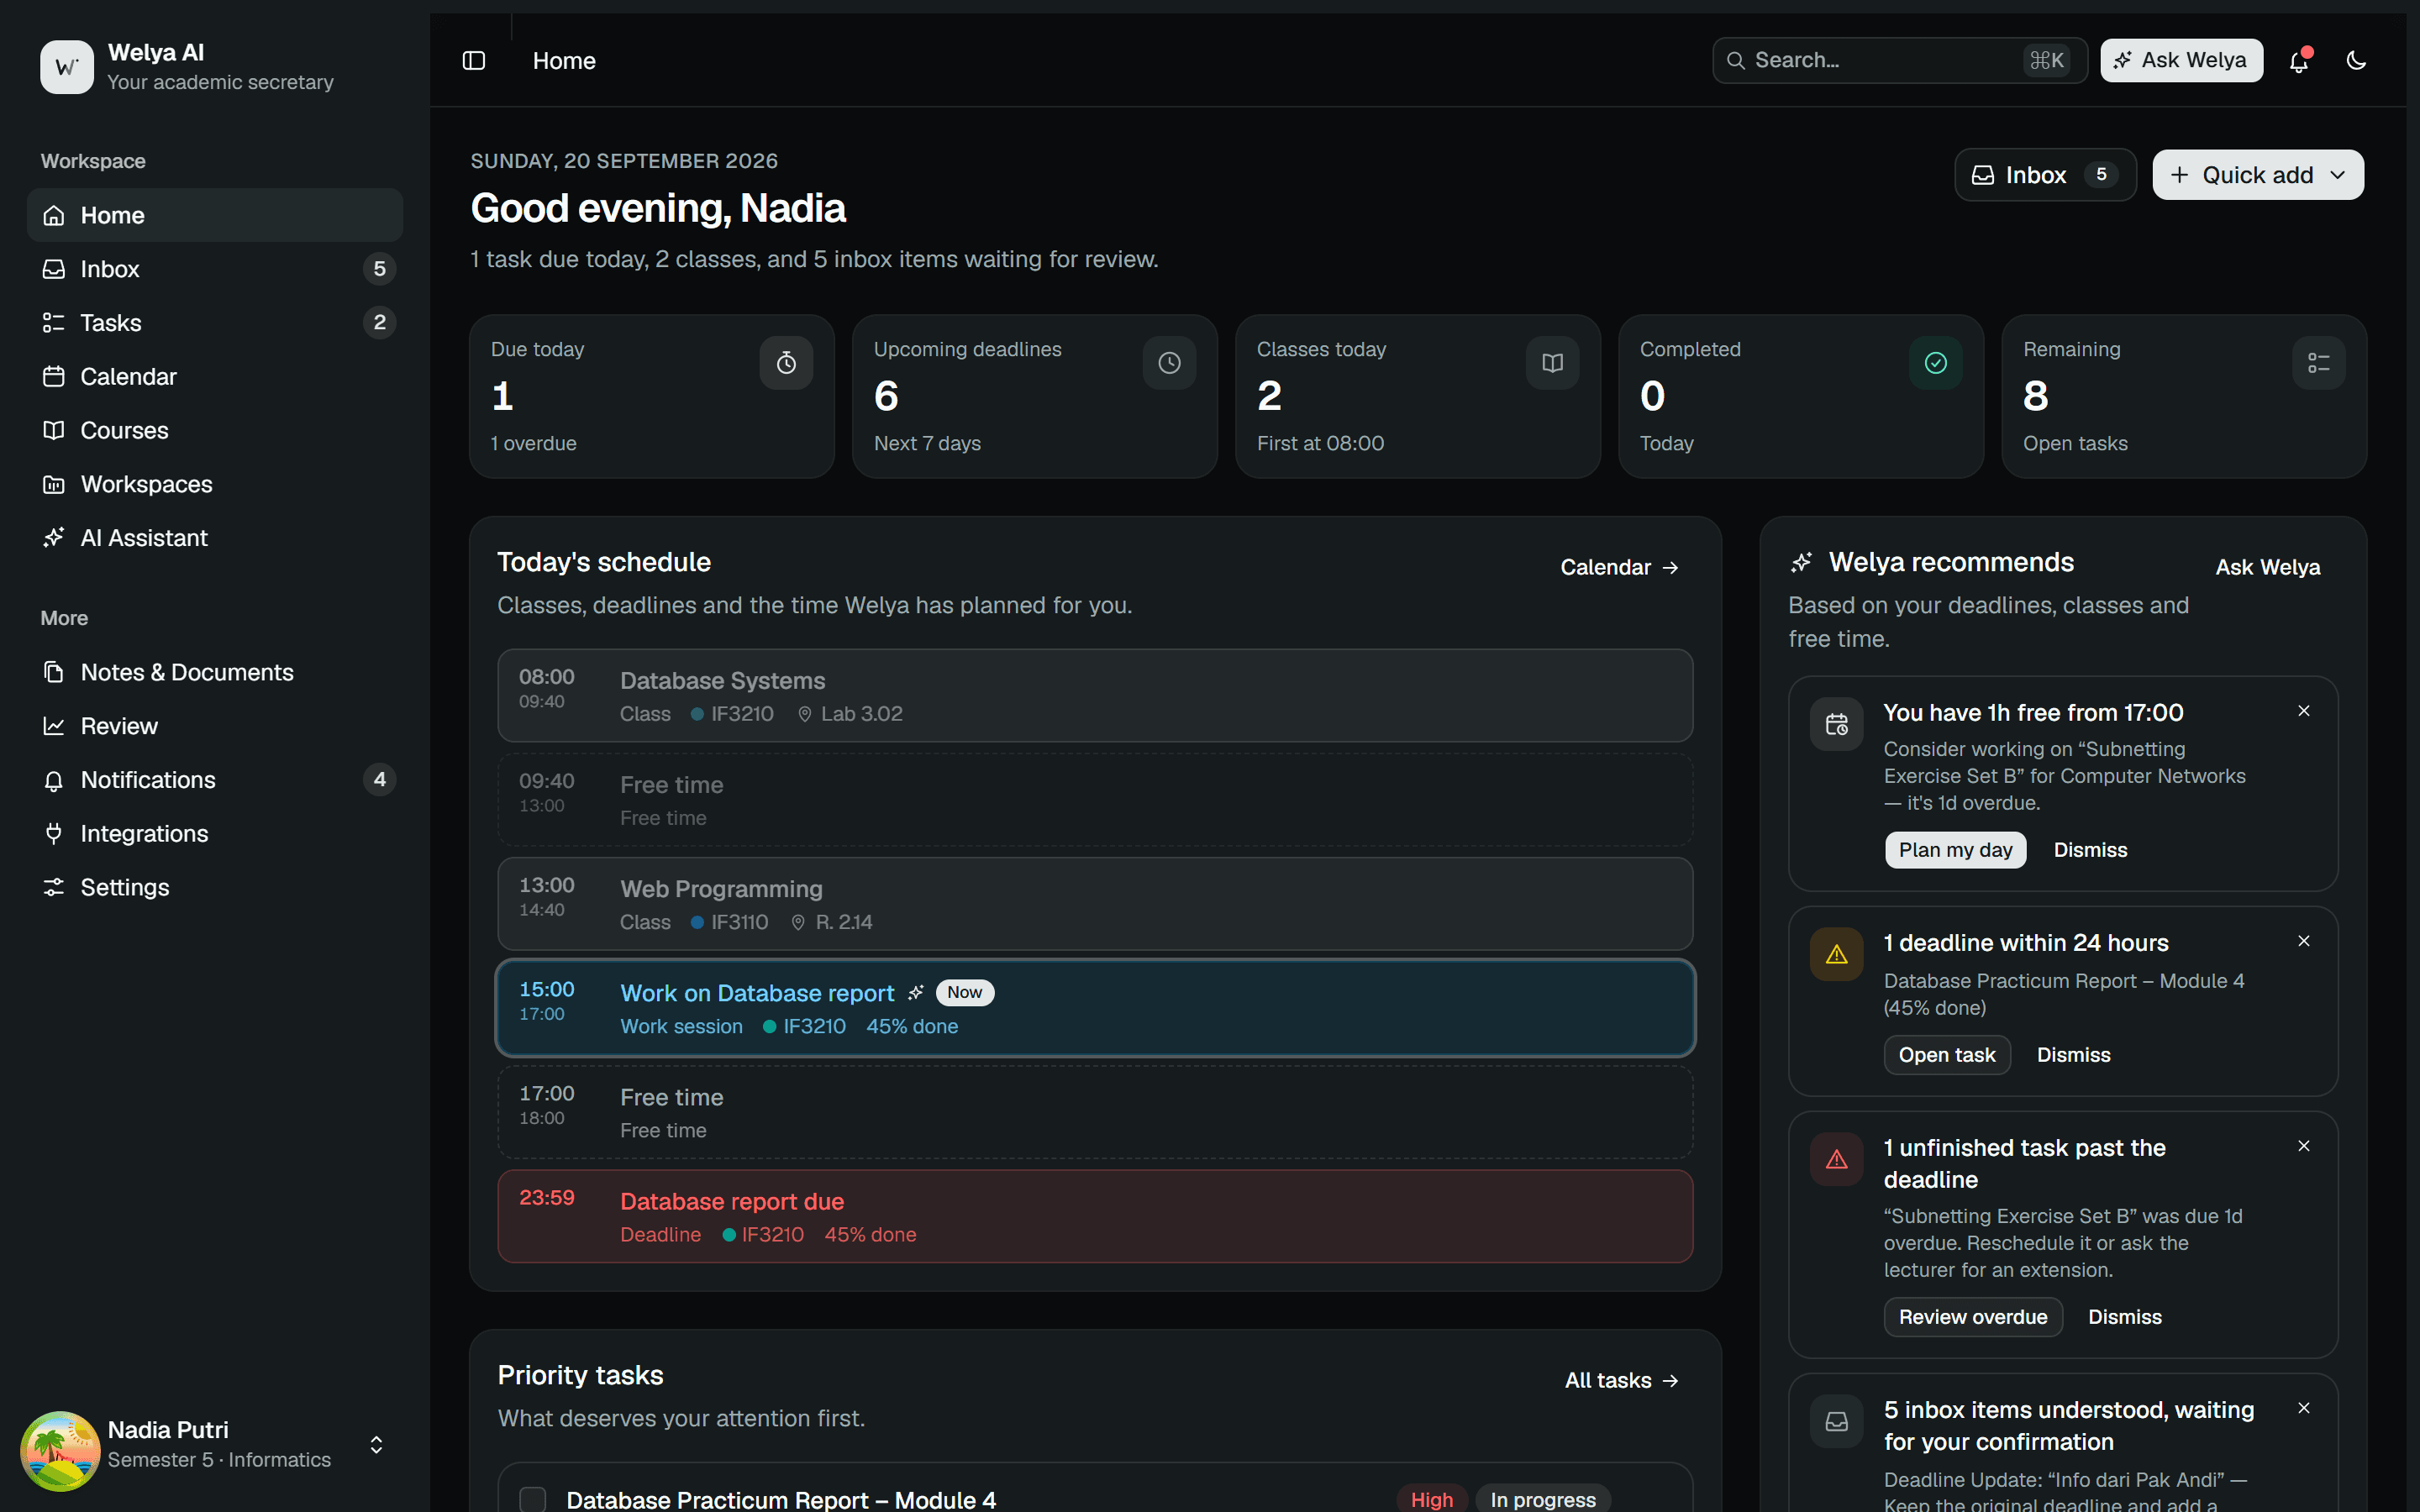Open Notifications in the sidebar
Viewport: 2420px width, 1512px height.
coord(215,780)
